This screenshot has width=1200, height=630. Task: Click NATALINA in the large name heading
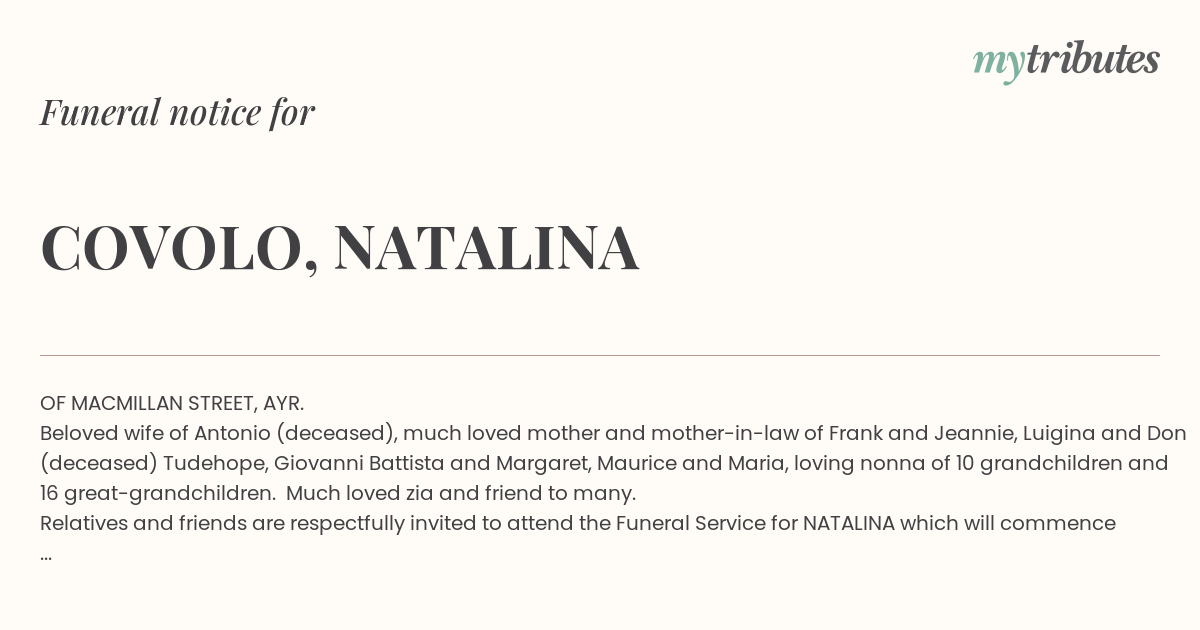(486, 249)
